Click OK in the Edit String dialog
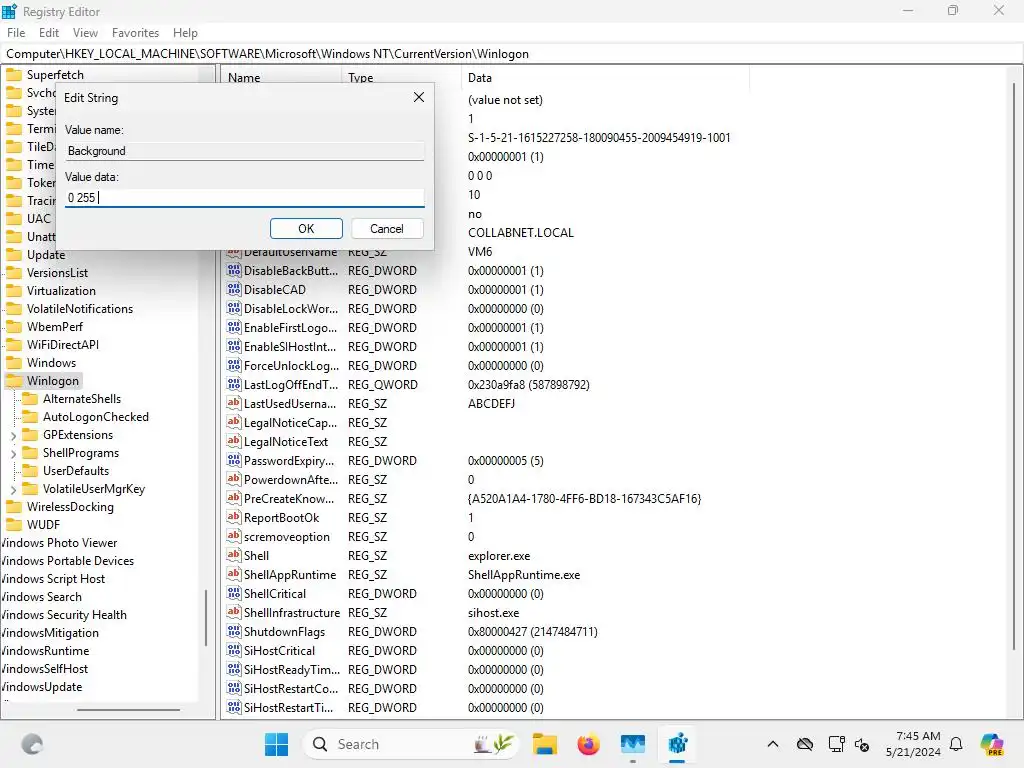1024x768 pixels. click(306, 229)
